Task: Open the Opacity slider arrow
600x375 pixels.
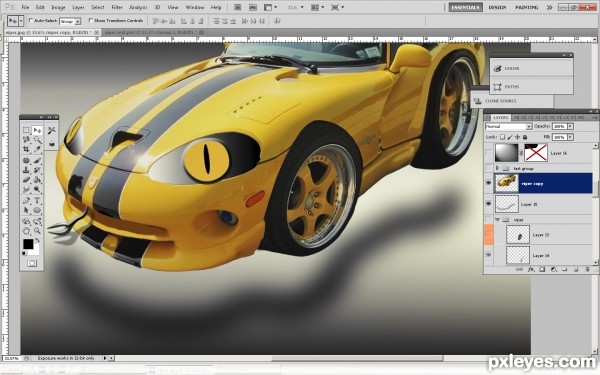Action: click(571, 126)
